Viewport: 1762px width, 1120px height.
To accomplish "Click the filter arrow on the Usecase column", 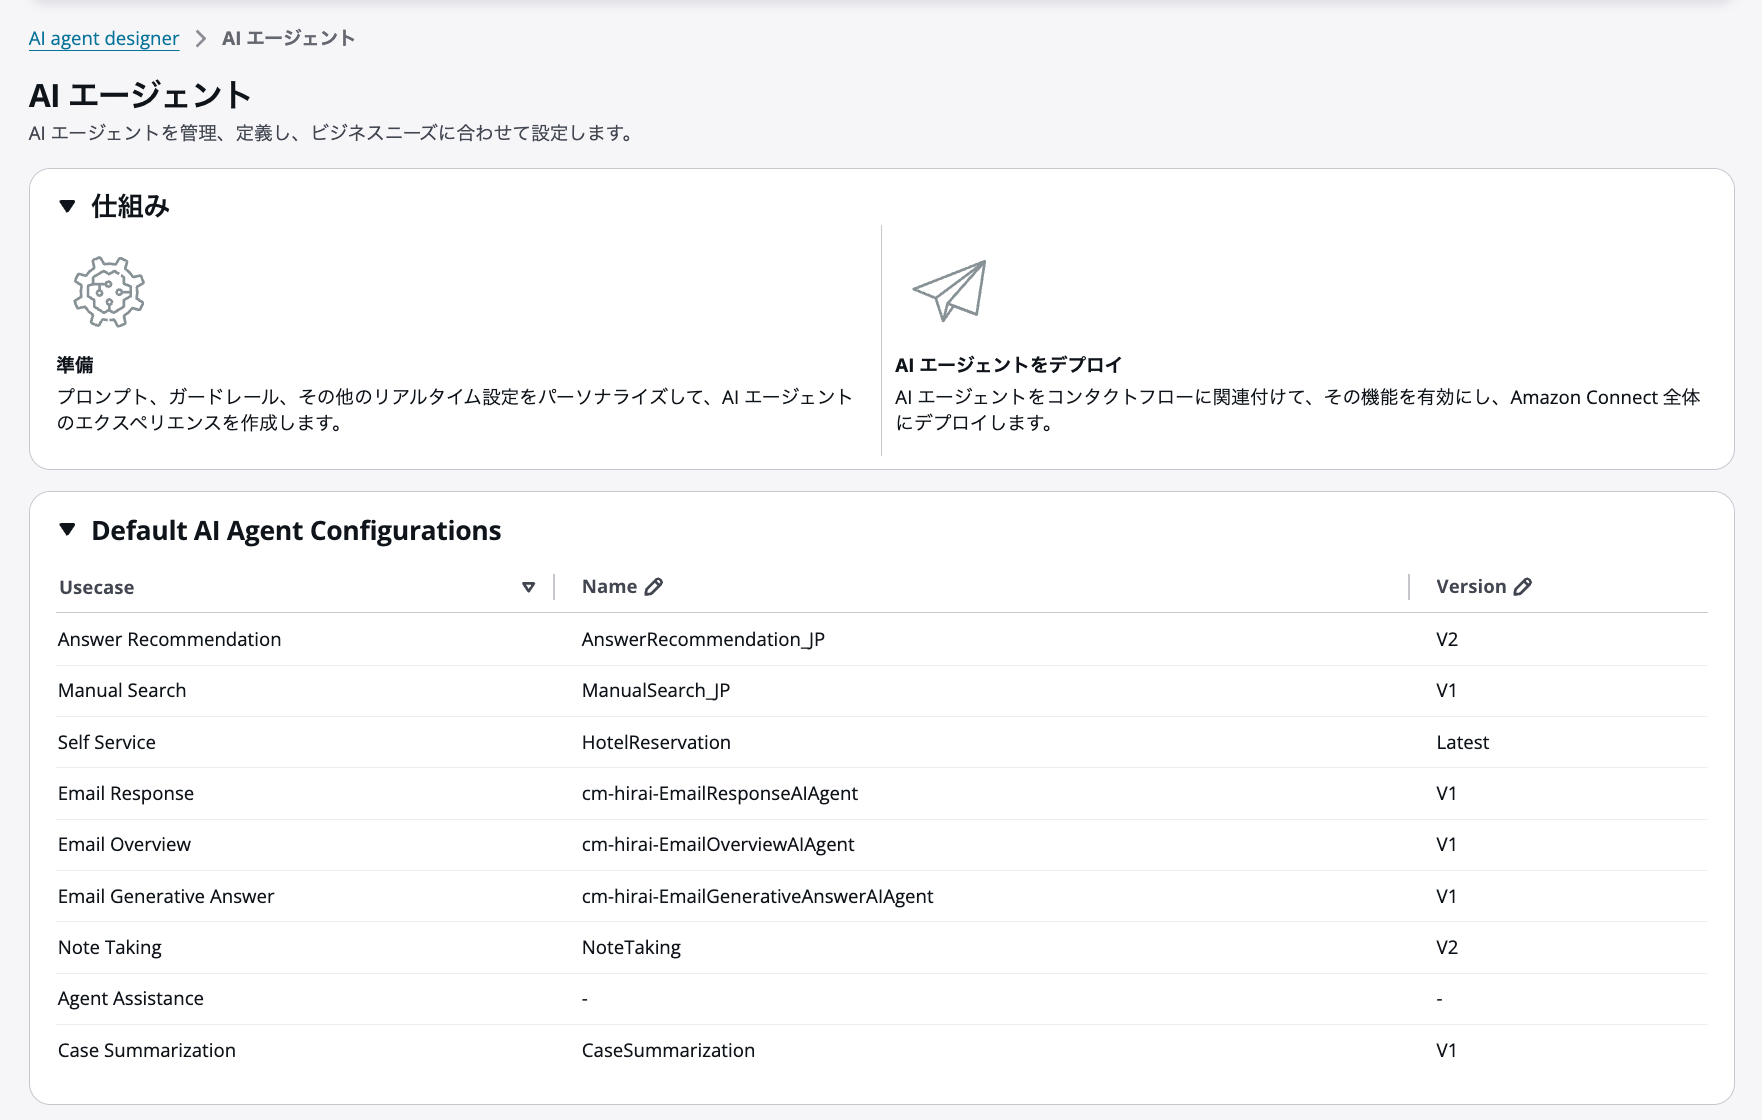I will (x=529, y=588).
